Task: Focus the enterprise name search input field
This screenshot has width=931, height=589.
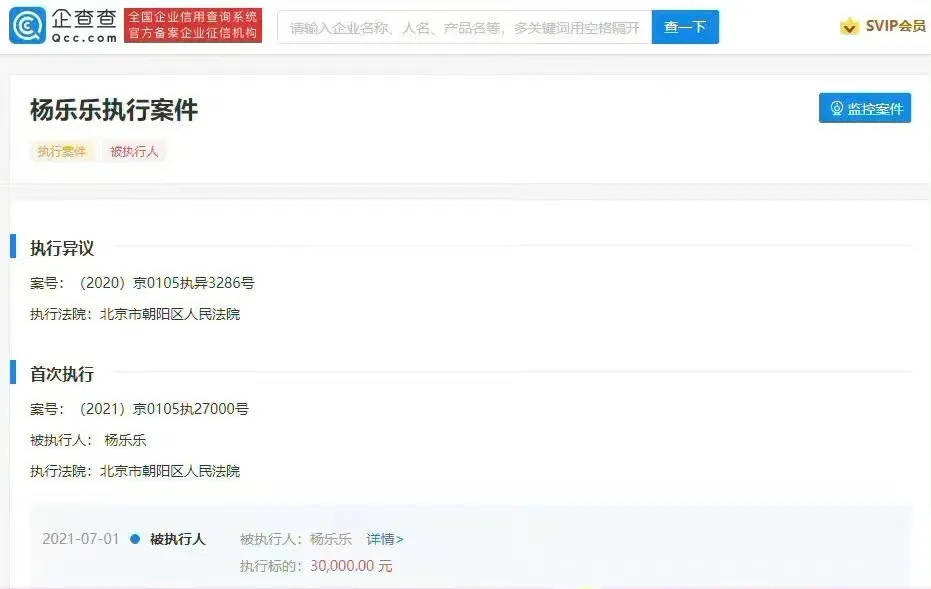Action: [464, 27]
